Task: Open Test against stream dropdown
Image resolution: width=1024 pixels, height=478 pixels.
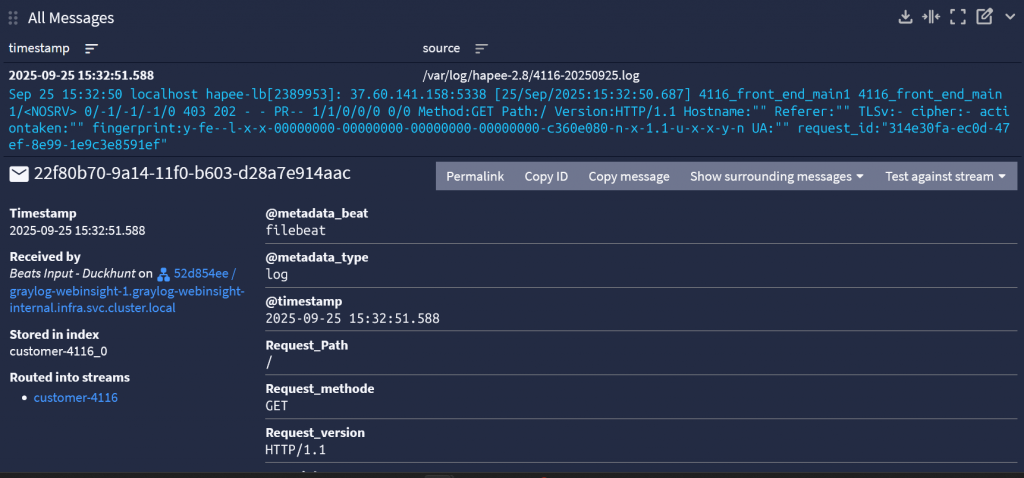Action: (x=944, y=176)
